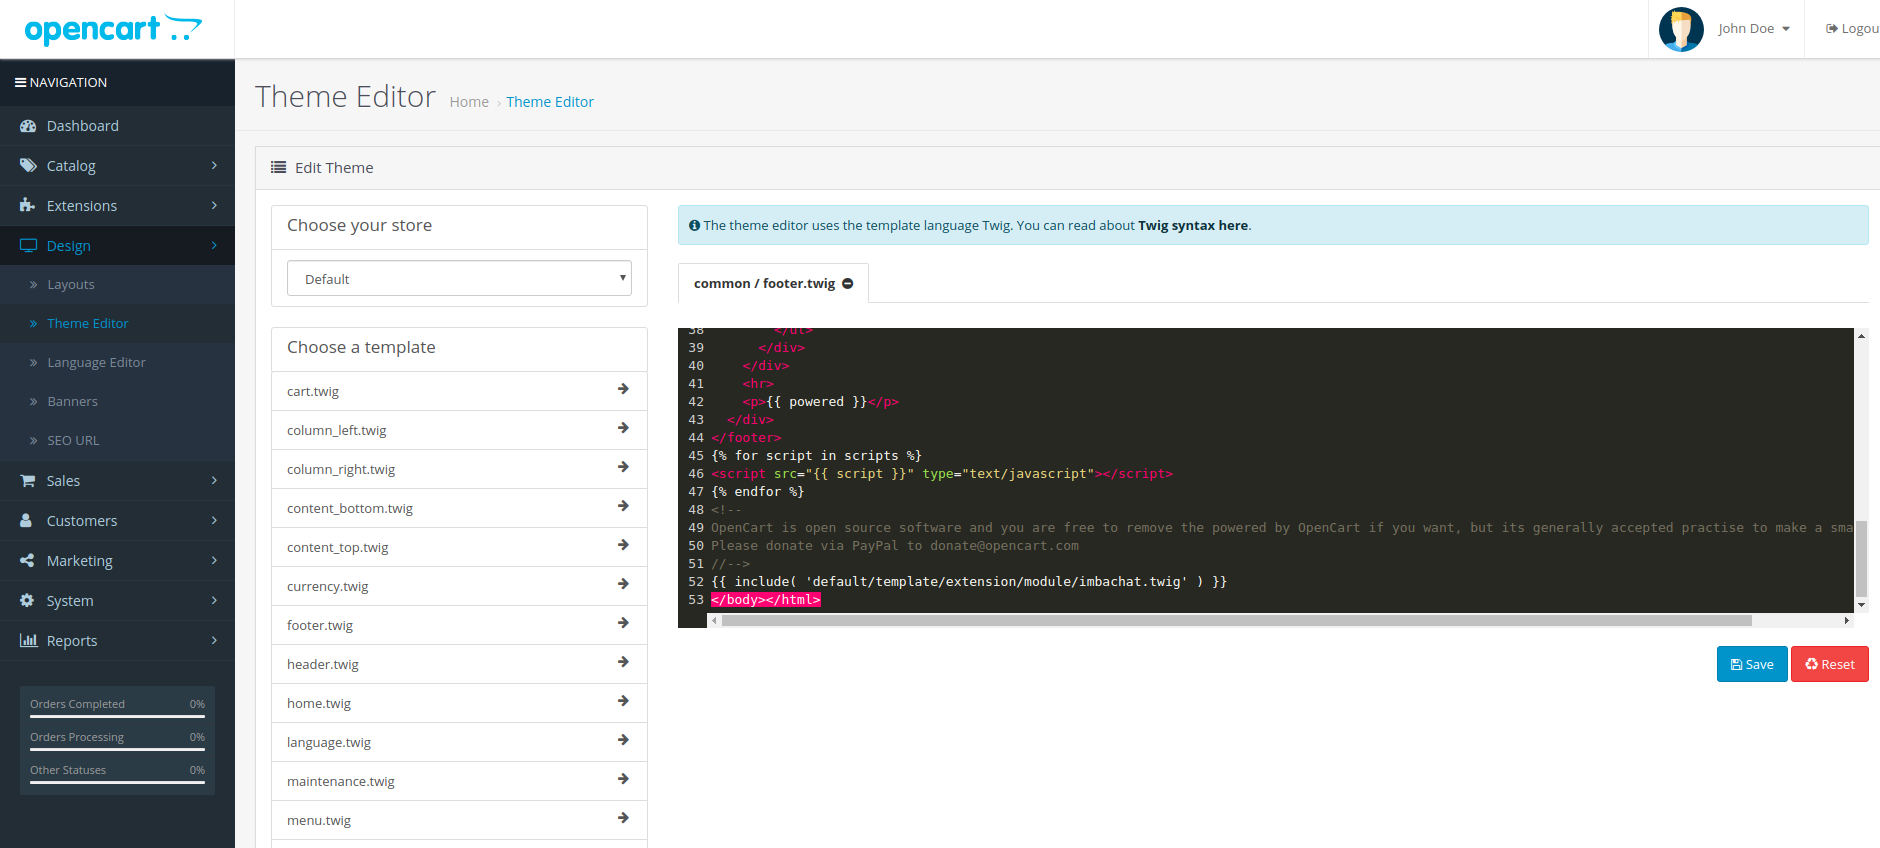Image resolution: width=1880 pixels, height=848 pixels.
Task: Click the Sales cart icon
Action: 28,481
